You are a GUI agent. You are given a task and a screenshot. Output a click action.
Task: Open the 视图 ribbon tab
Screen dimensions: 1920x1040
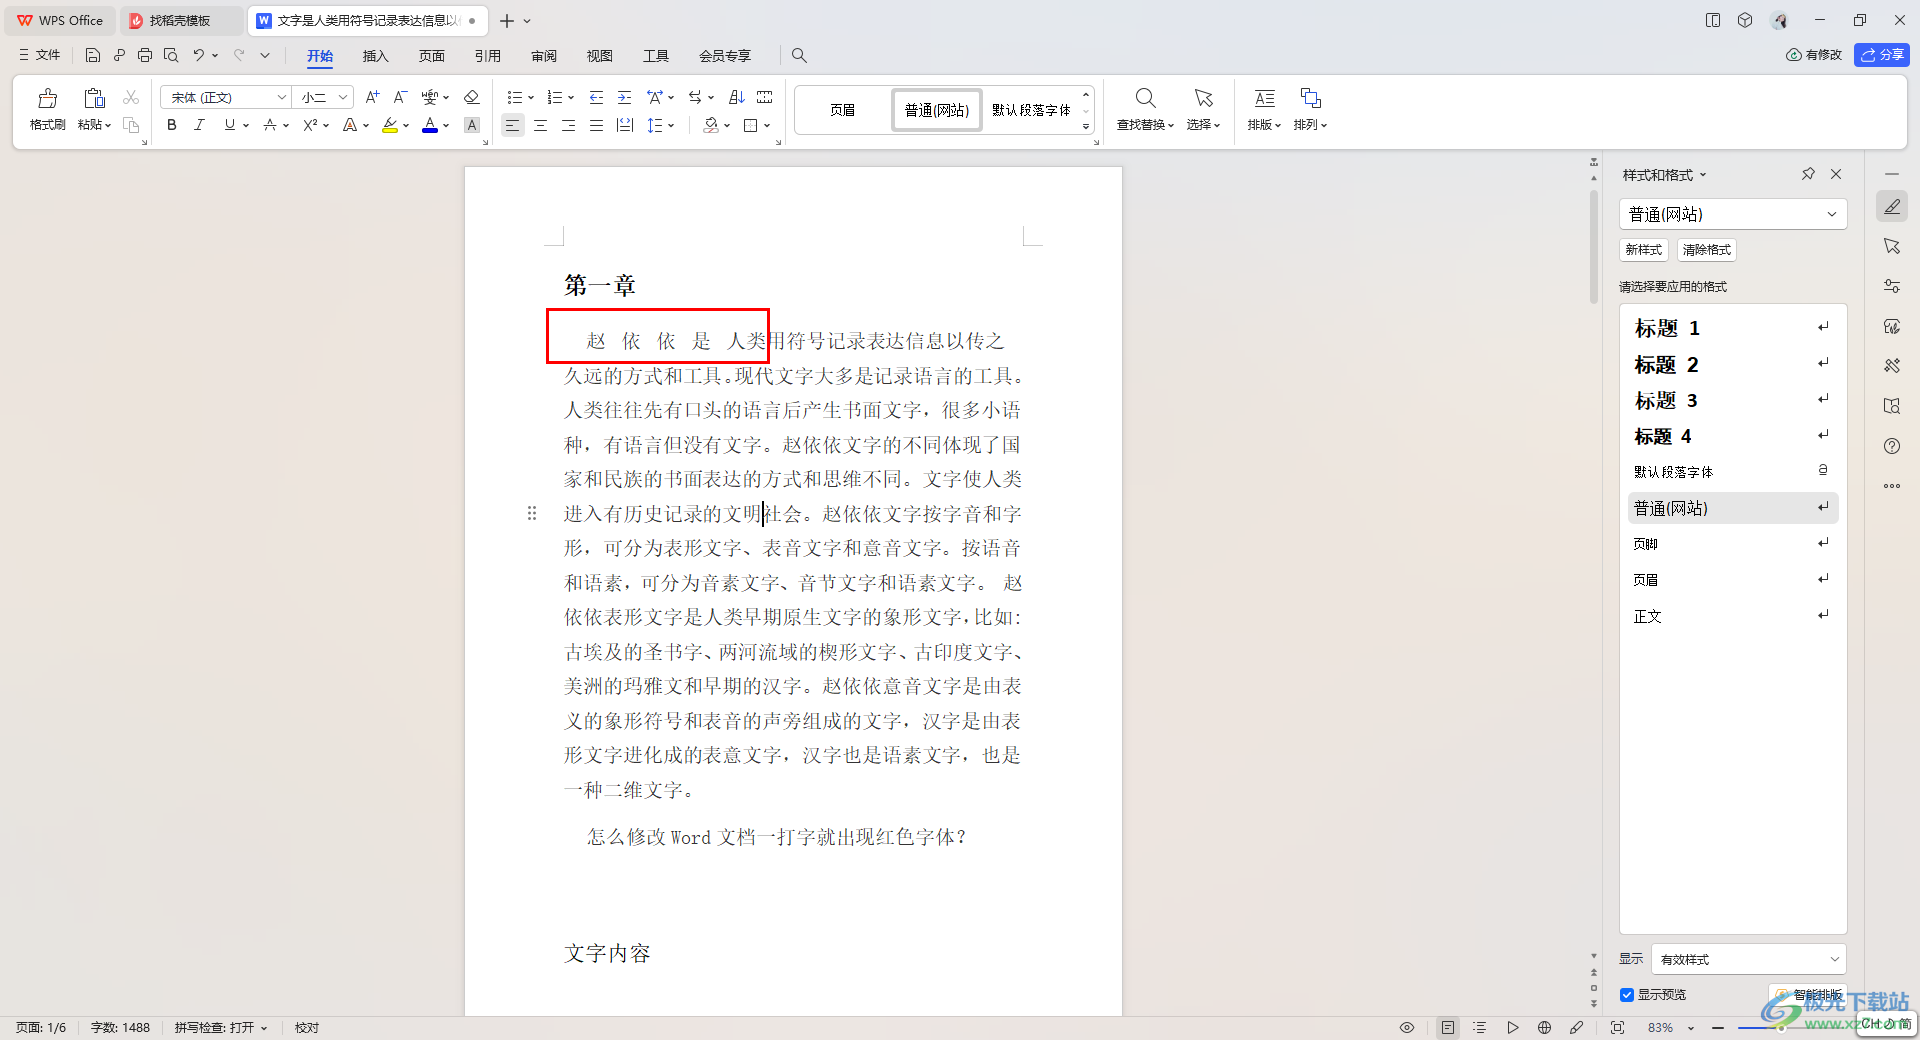(x=599, y=56)
